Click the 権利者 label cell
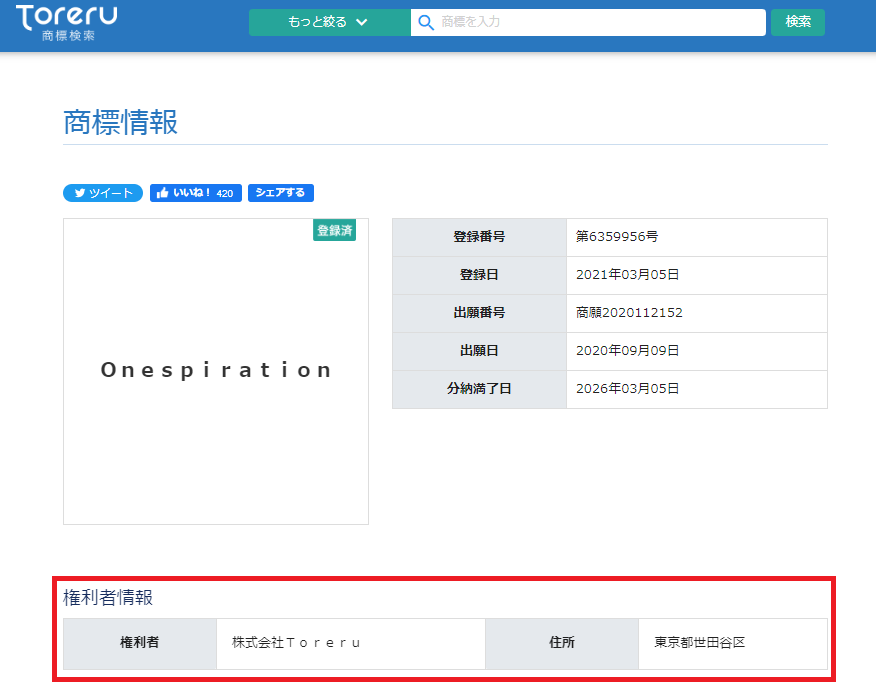The width and height of the screenshot is (876, 692). tap(140, 643)
